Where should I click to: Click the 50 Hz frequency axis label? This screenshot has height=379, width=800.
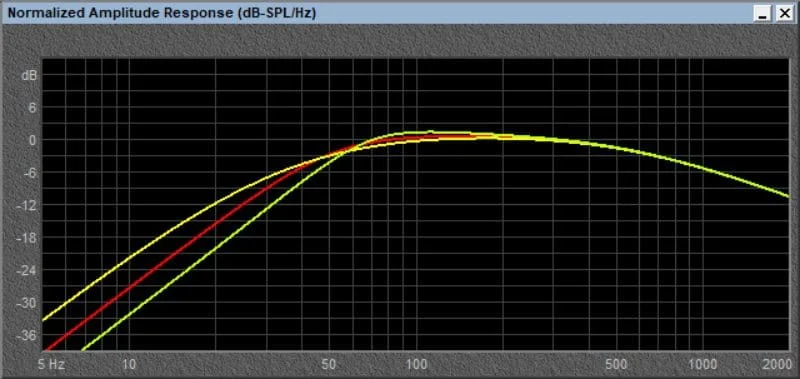(330, 364)
